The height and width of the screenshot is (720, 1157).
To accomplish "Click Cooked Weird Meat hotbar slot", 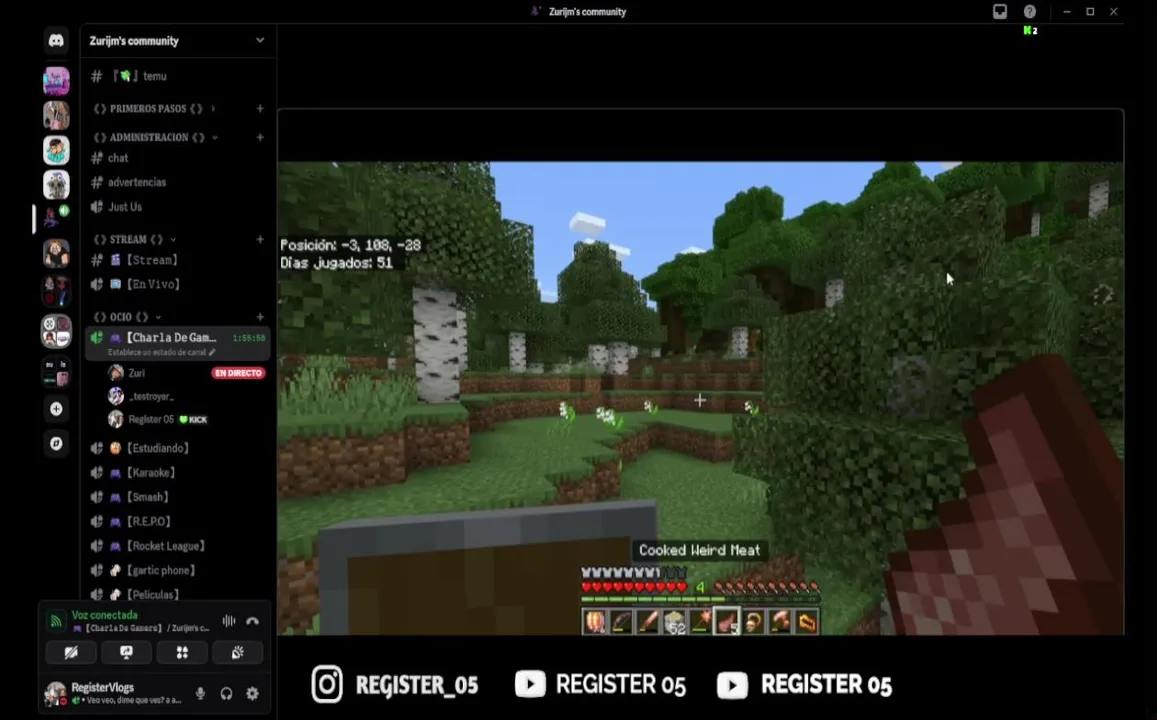I will [727, 622].
